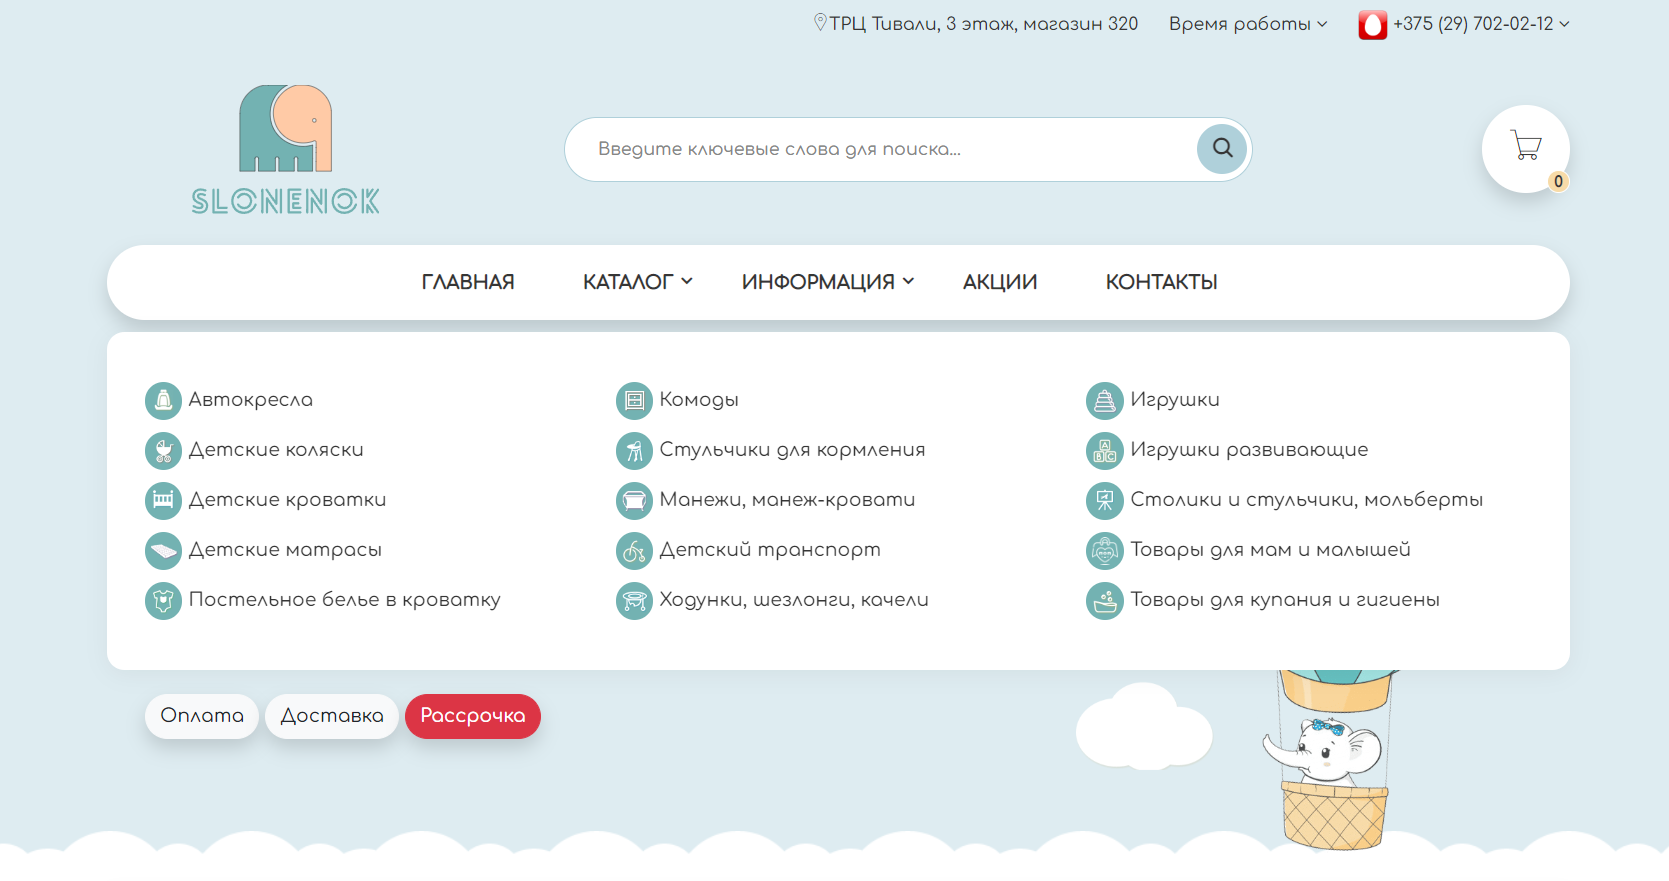Open the КОНТАКТЫ menu item

coord(1161,282)
